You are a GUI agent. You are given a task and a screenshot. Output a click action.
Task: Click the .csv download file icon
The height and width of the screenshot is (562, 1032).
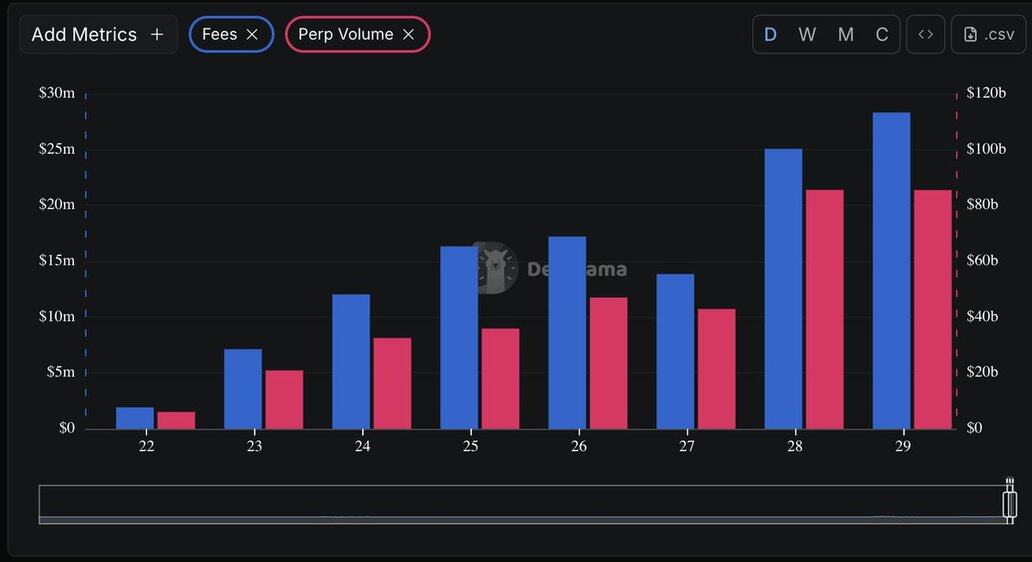click(970, 34)
